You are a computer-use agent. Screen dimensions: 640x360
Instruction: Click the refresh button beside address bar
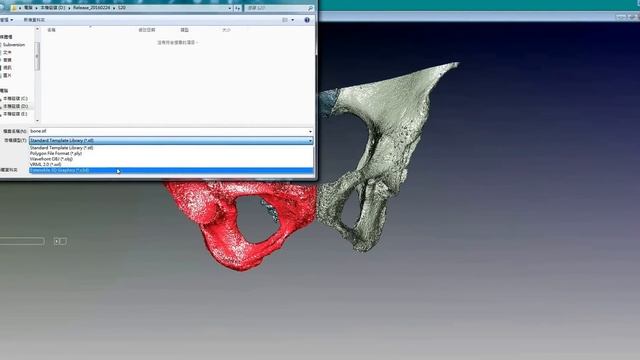click(x=238, y=8)
